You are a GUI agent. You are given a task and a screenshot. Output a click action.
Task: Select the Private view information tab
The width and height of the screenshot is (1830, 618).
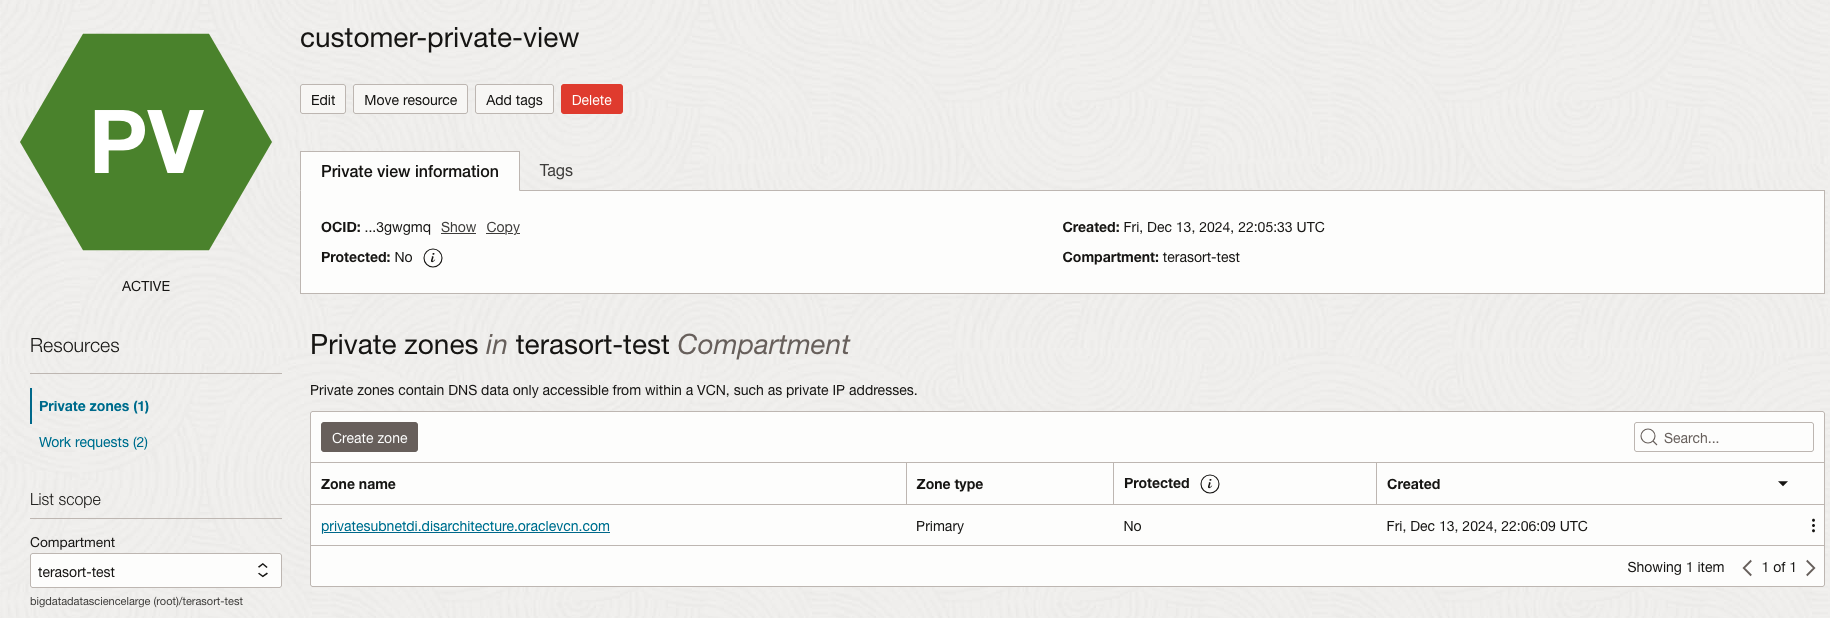point(409,172)
